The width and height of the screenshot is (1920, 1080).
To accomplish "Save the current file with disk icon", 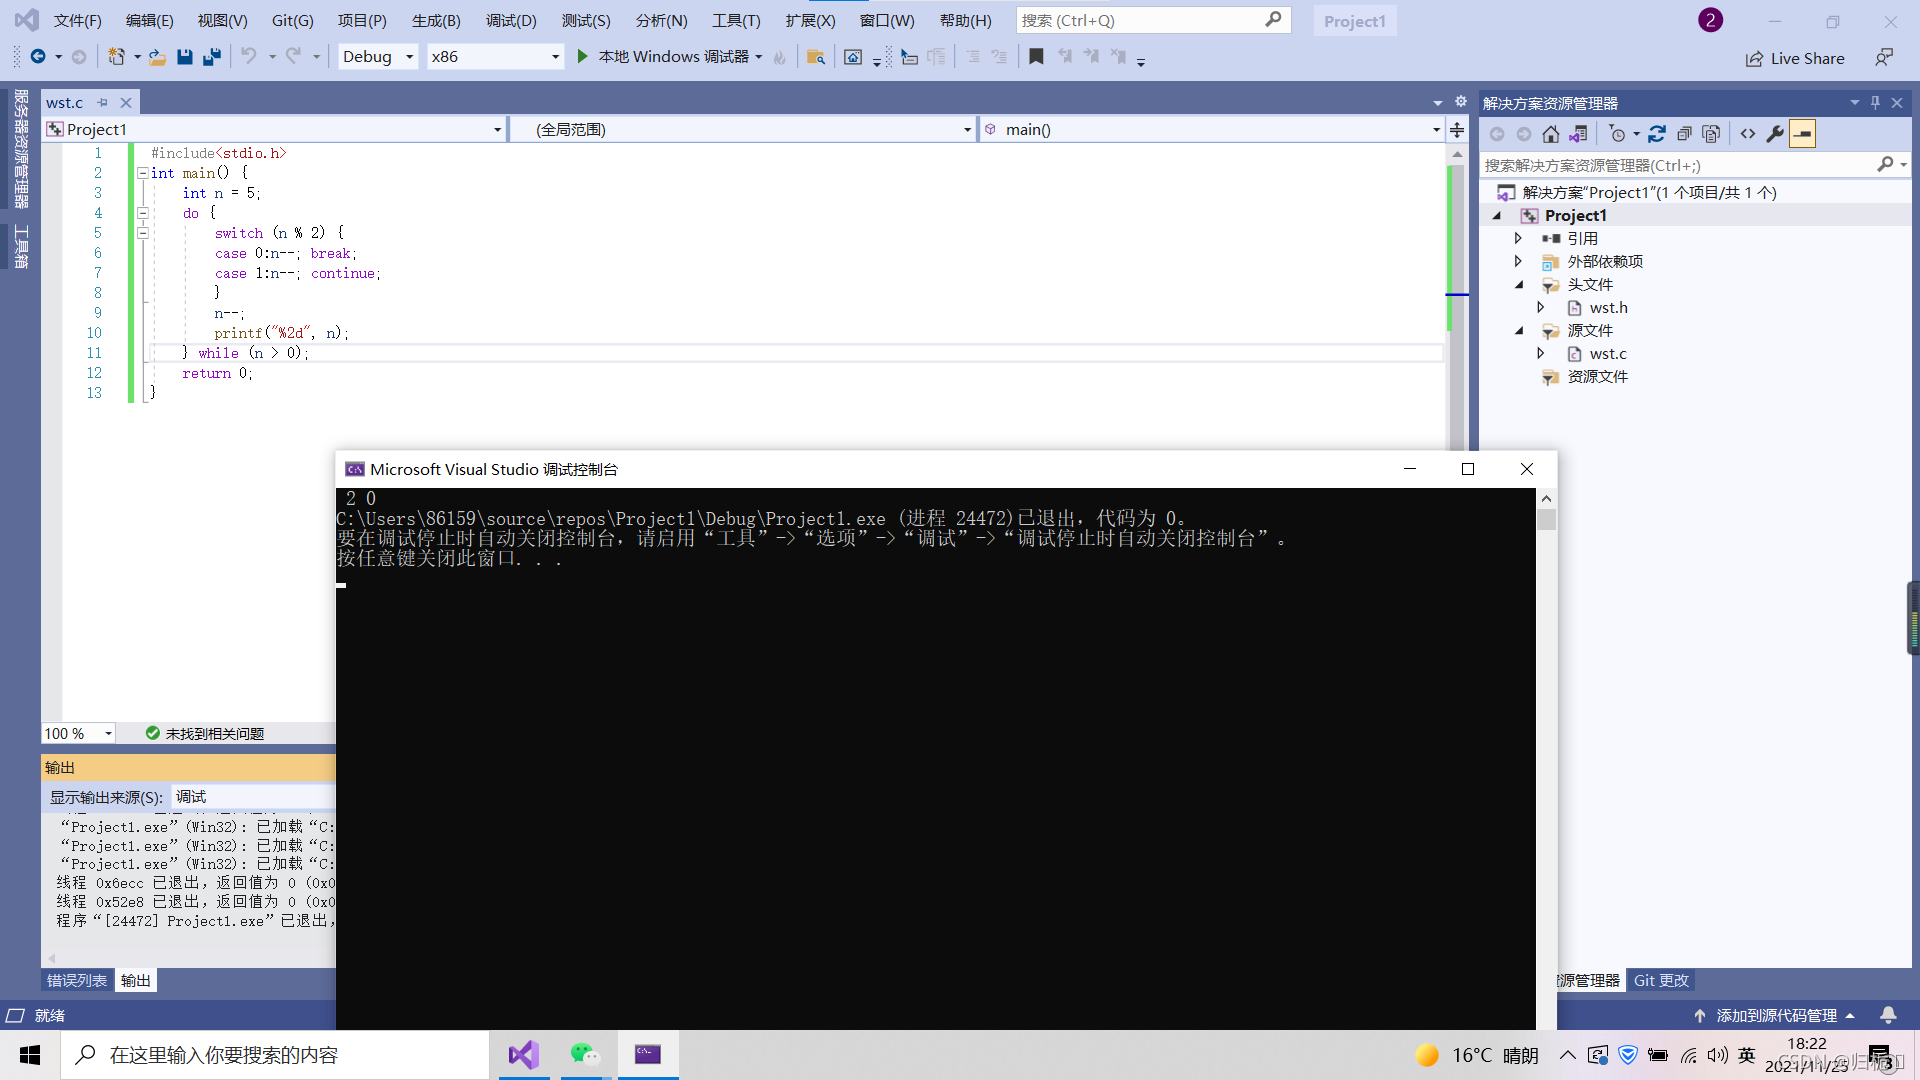I will point(185,57).
